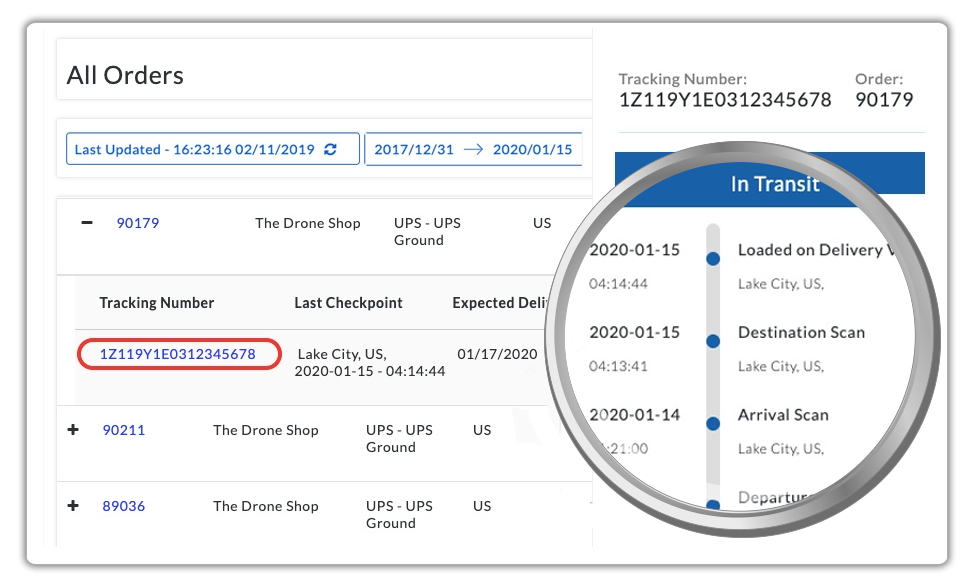Viewport: 972px width, 586px height.
Task: Select start date 2017/12/31 field
Action: click(413, 149)
